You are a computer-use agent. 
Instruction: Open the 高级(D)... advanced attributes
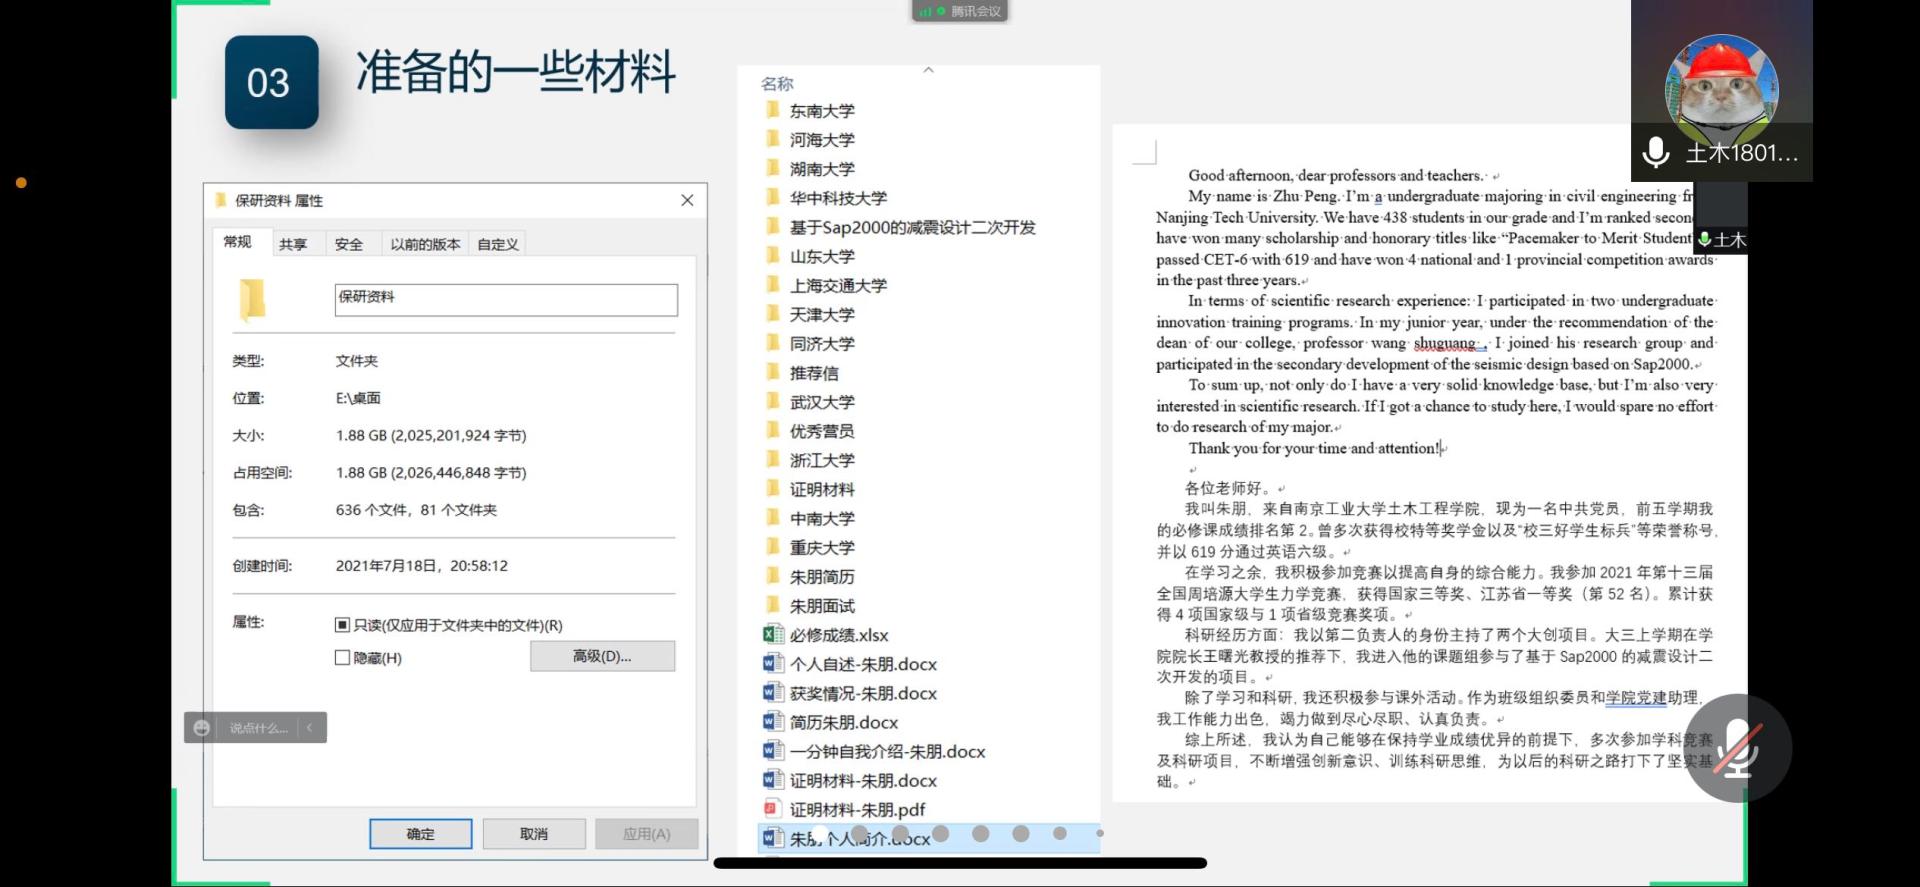coord(602,656)
